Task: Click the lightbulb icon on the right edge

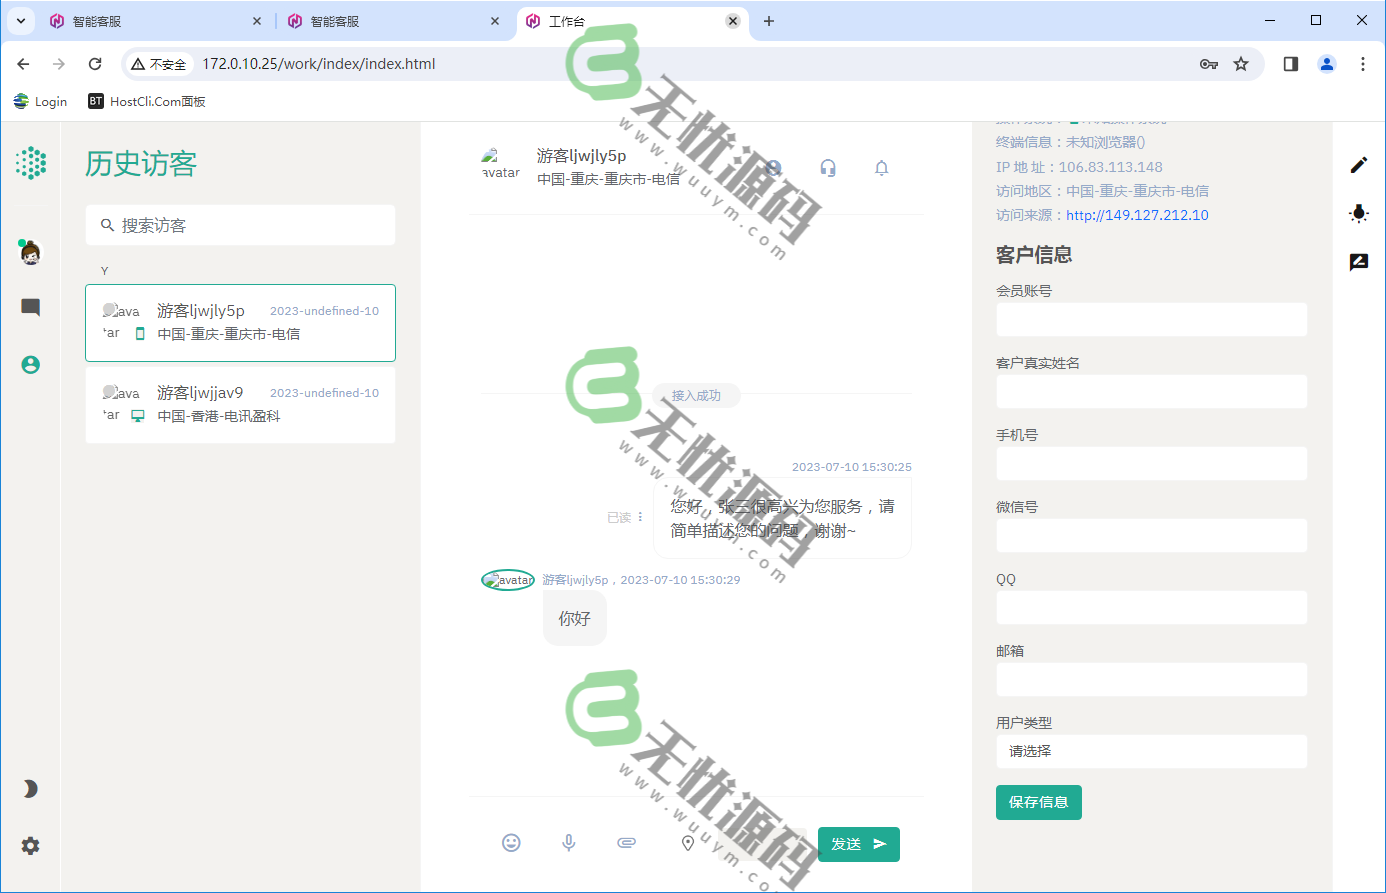Action: 1358,213
